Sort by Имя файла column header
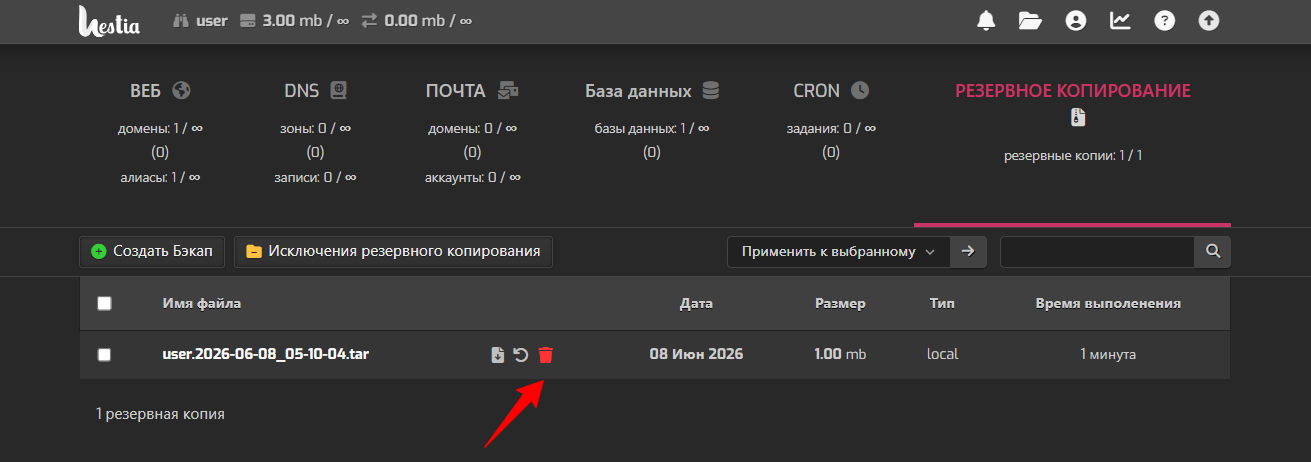Viewport: 1311px width, 462px height. (x=202, y=303)
